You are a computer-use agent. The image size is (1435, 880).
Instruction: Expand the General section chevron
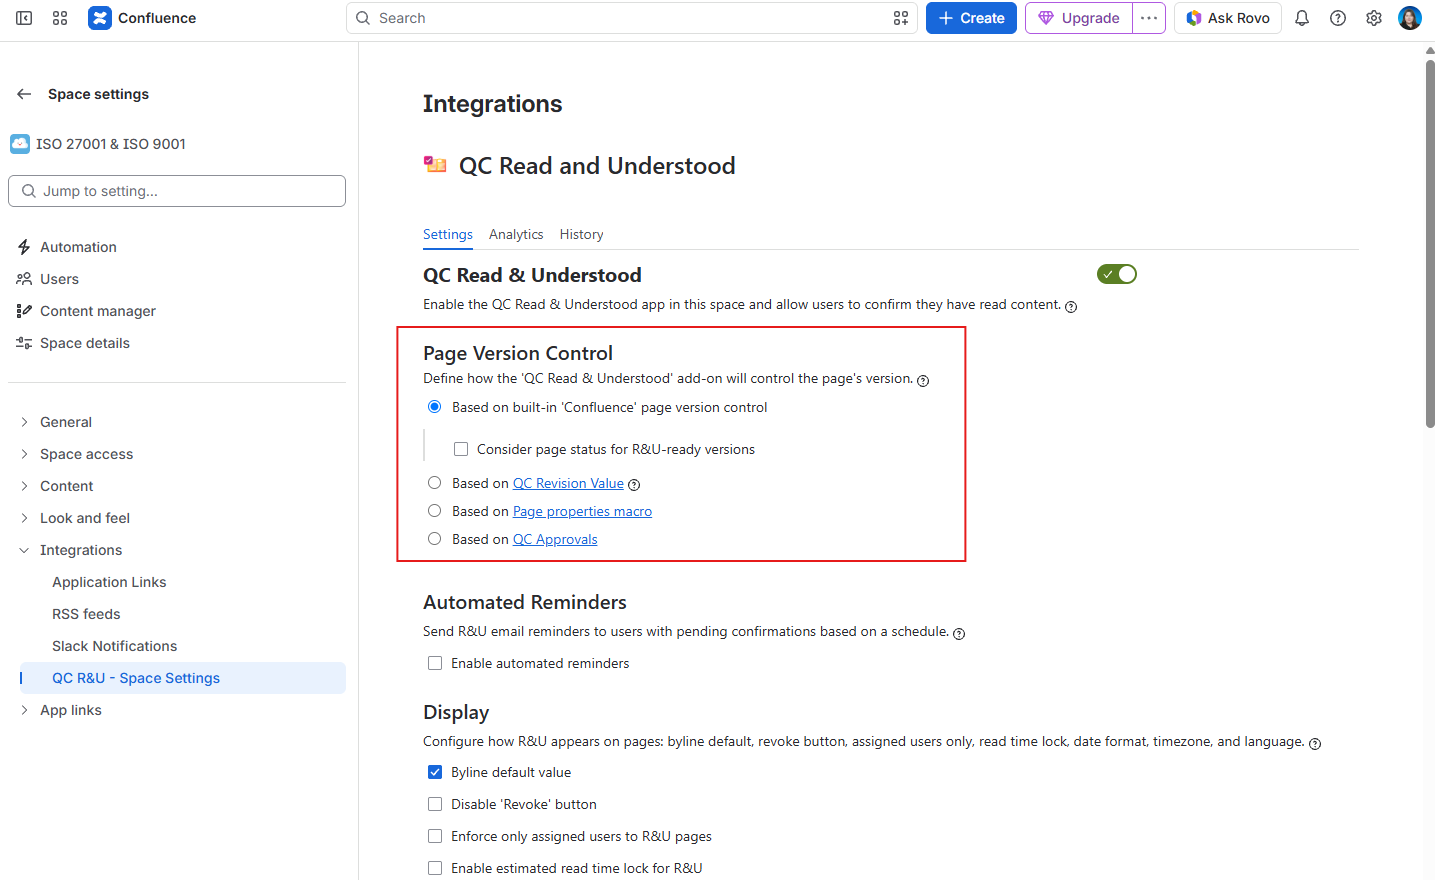click(x=24, y=422)
